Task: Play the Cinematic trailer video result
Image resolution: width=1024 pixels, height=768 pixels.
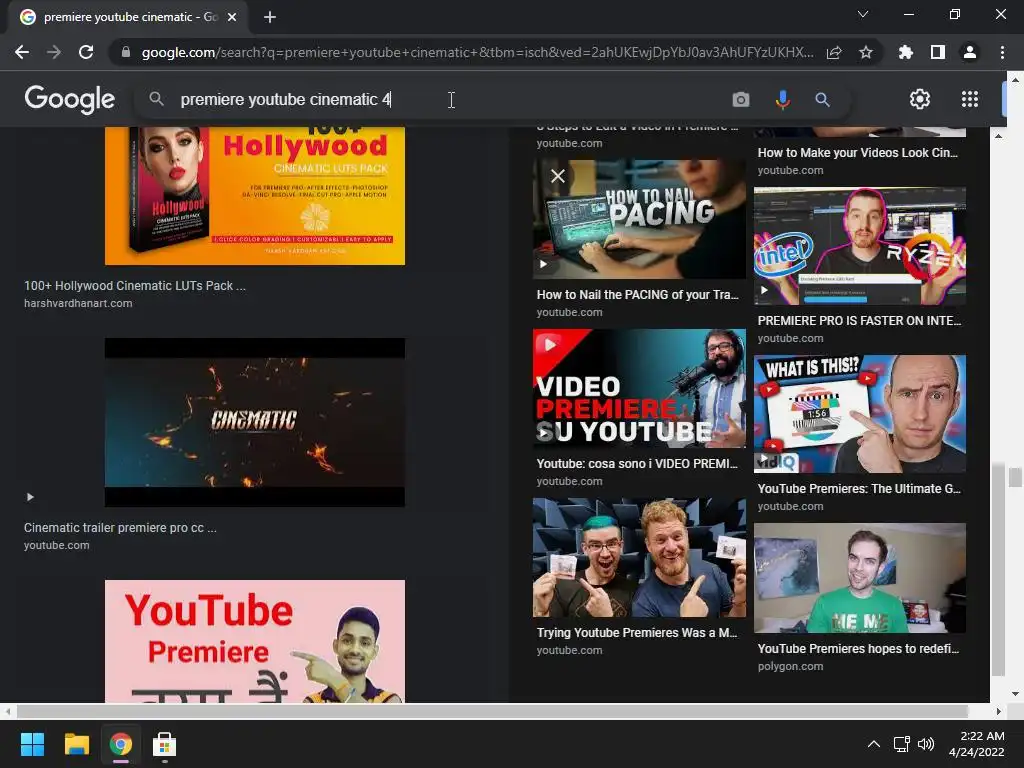Action: pos(30,497)
